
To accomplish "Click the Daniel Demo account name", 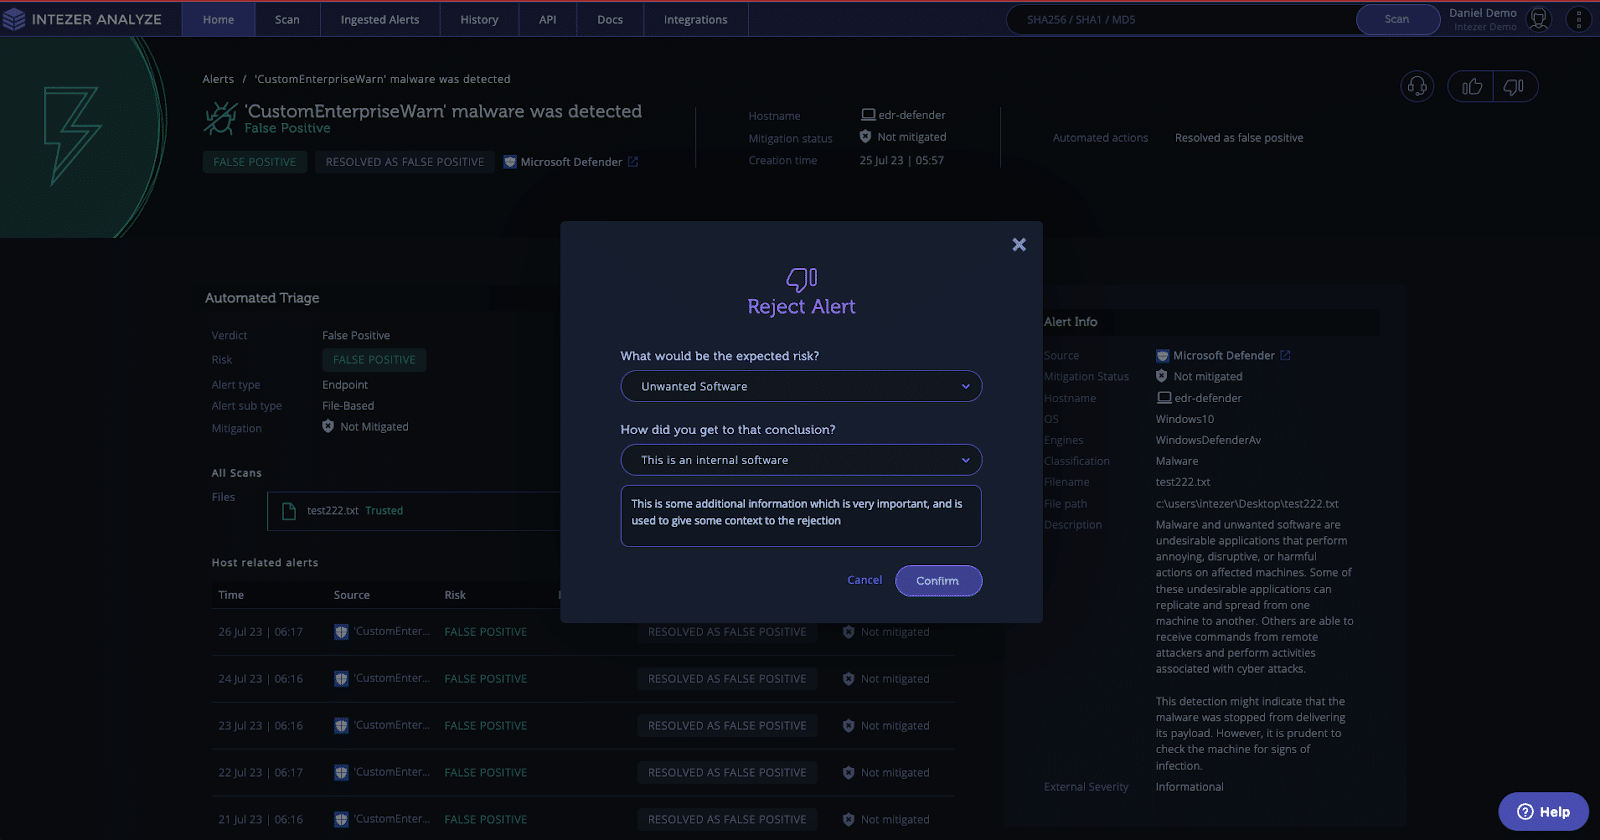I will tap(1483, 13).
